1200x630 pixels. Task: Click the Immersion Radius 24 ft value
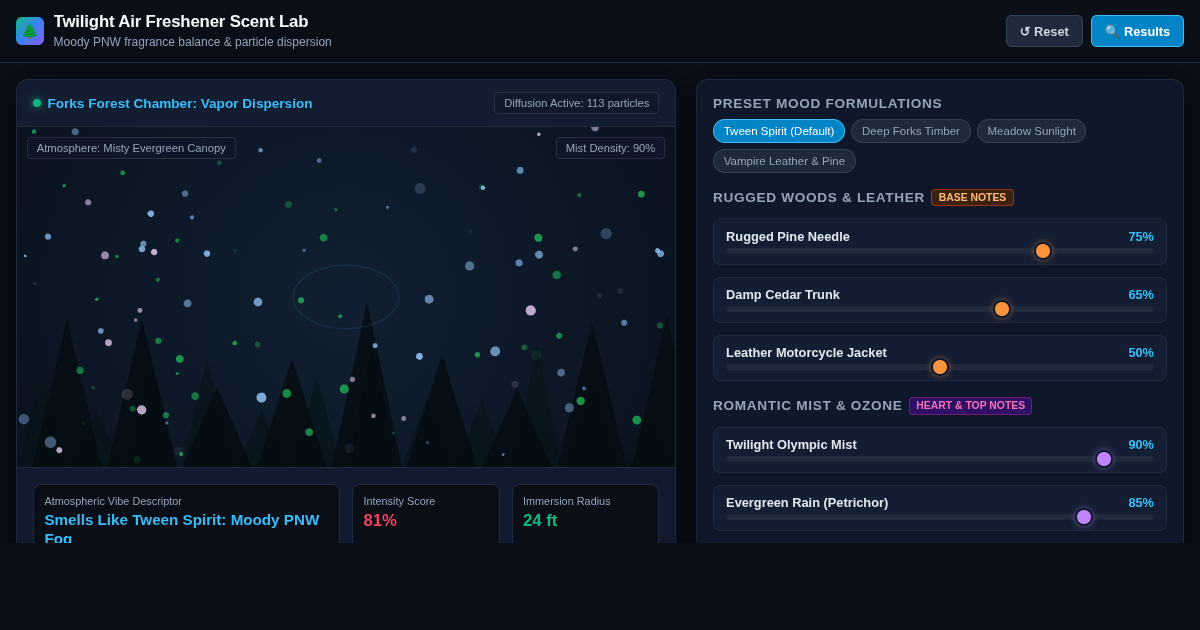(x=540, y=521)
